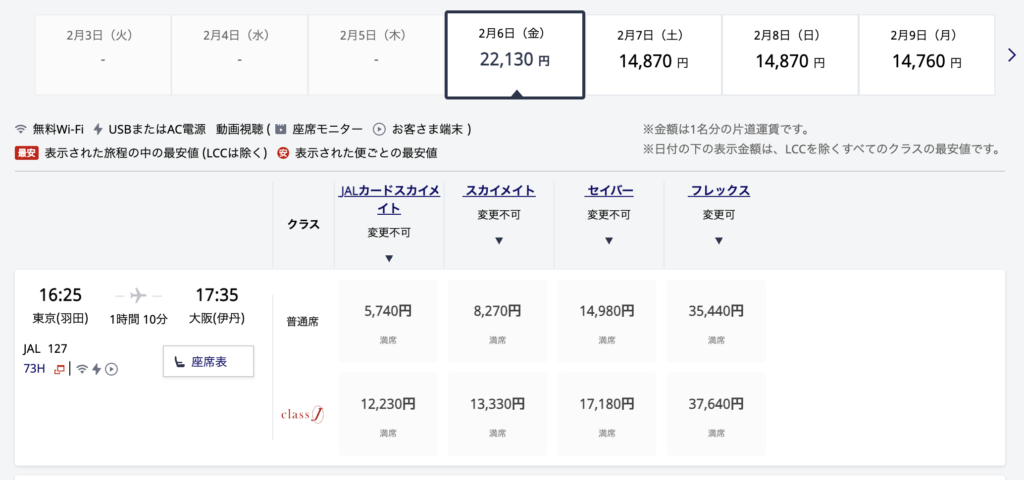Open the セイバー fare link
This screenshot has width=1024, height=480.
609,191
